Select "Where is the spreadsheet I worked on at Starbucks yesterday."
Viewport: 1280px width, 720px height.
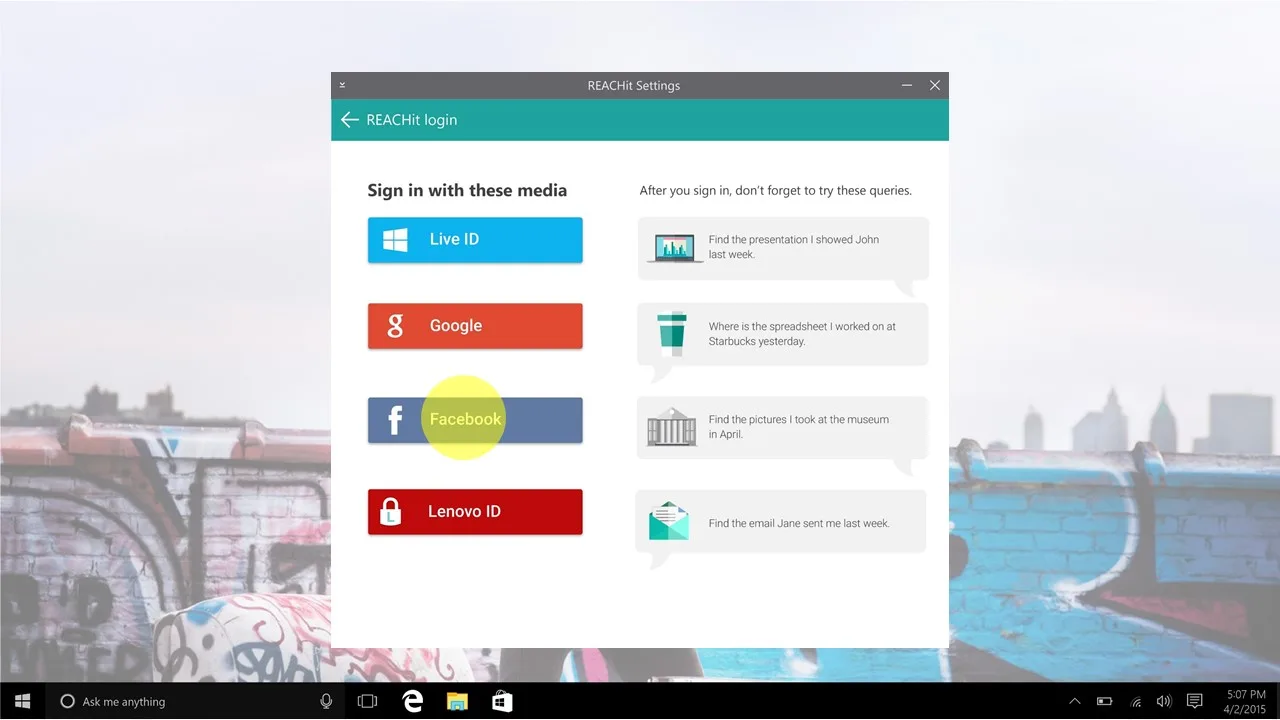(x=802, y=334)
